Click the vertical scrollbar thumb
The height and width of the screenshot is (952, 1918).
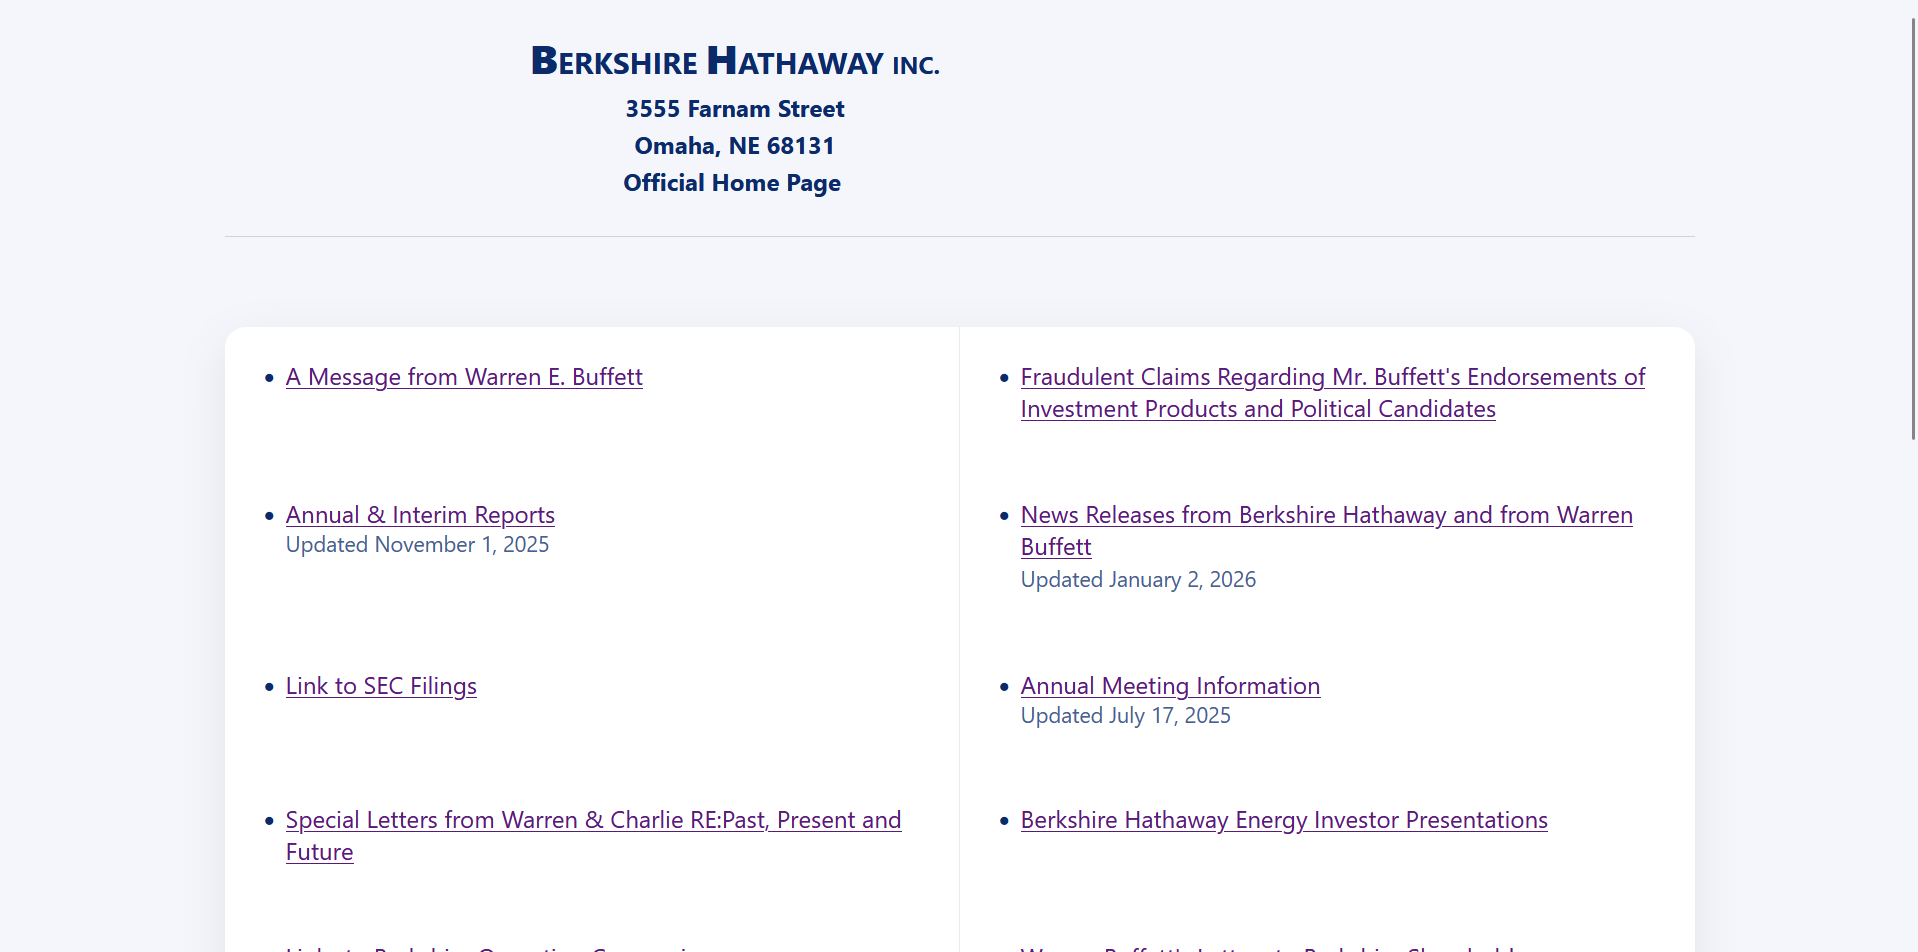tap(1913, 228)
